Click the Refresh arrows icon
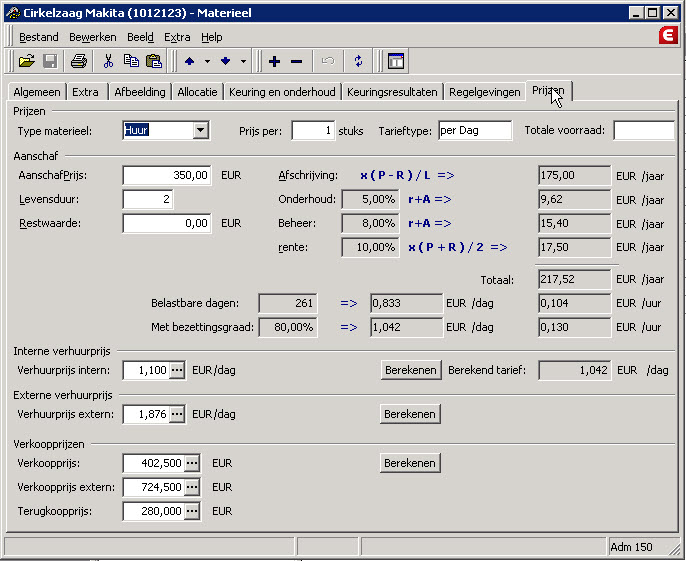686x561 pixels. tap(358, 61)
